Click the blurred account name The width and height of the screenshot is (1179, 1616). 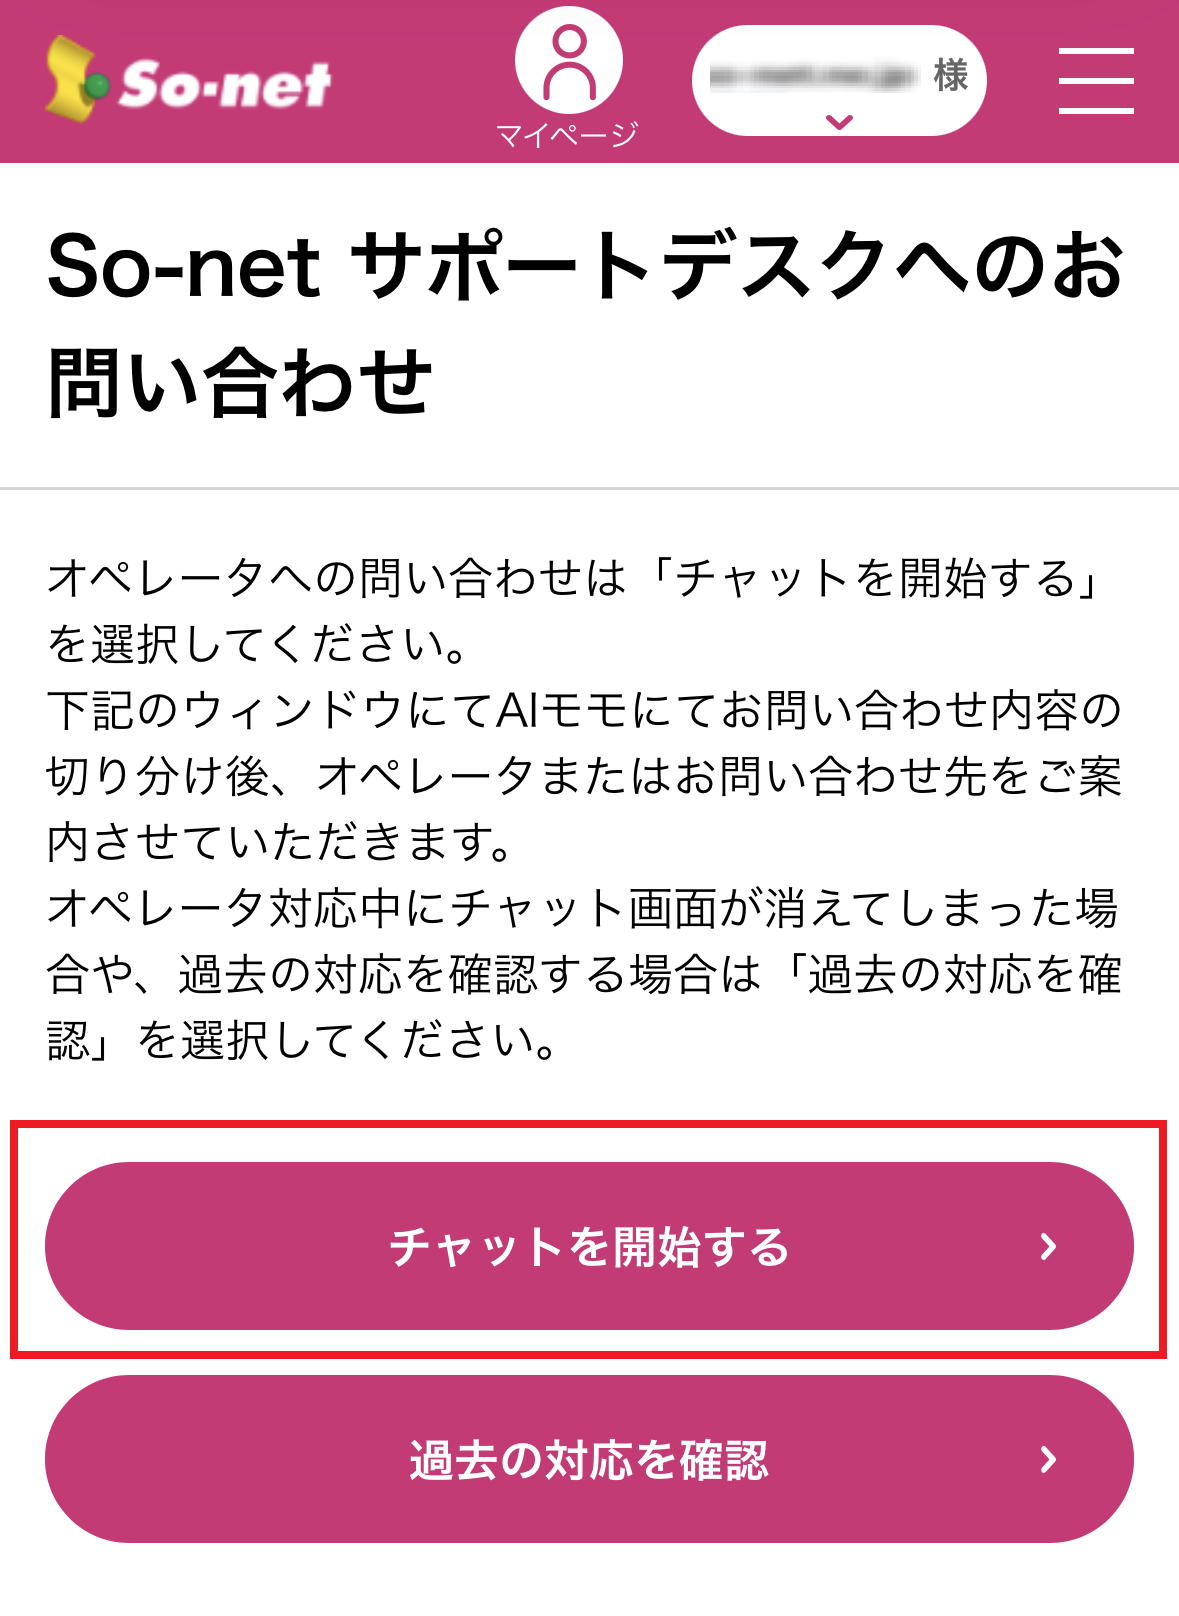[x=810, y=76]
